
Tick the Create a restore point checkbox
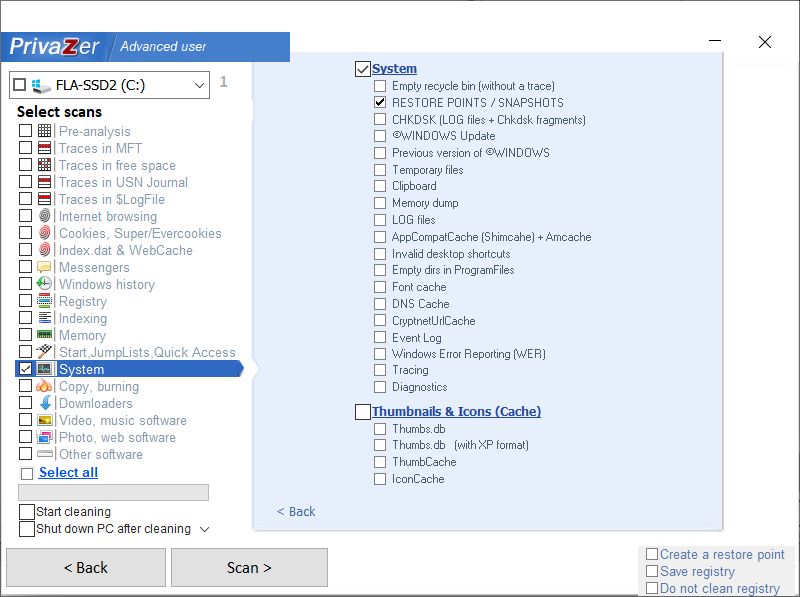[x=652, y=554]
